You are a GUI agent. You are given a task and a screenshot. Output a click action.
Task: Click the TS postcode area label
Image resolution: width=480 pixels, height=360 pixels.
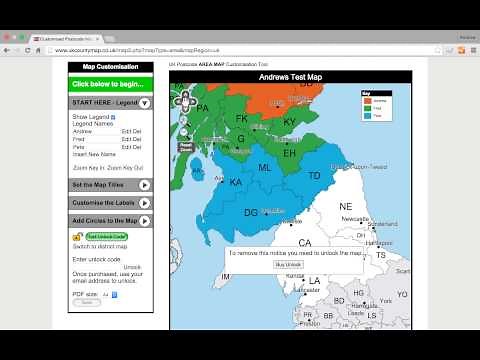381,255
